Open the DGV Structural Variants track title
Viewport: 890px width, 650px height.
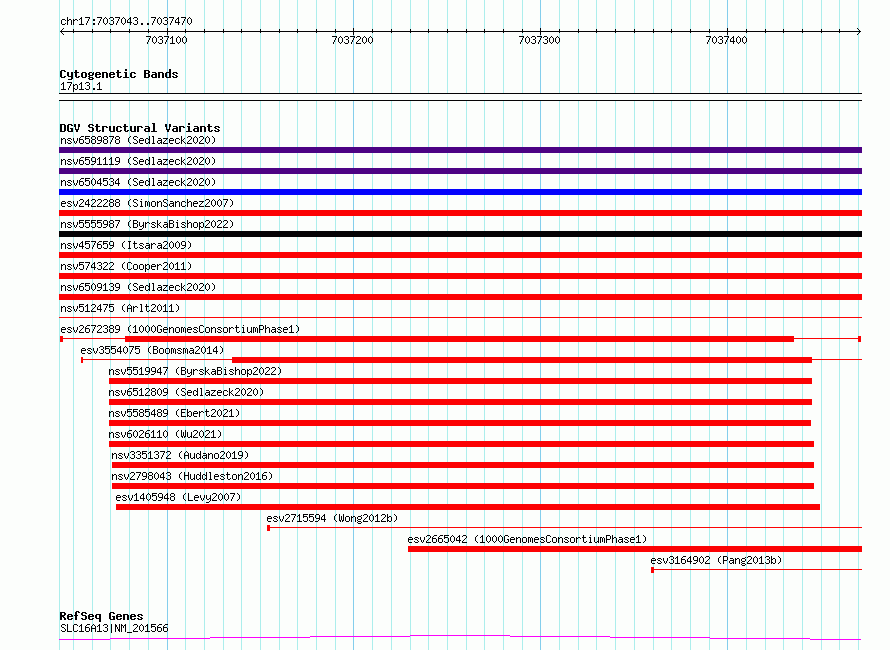click(140, 128)
